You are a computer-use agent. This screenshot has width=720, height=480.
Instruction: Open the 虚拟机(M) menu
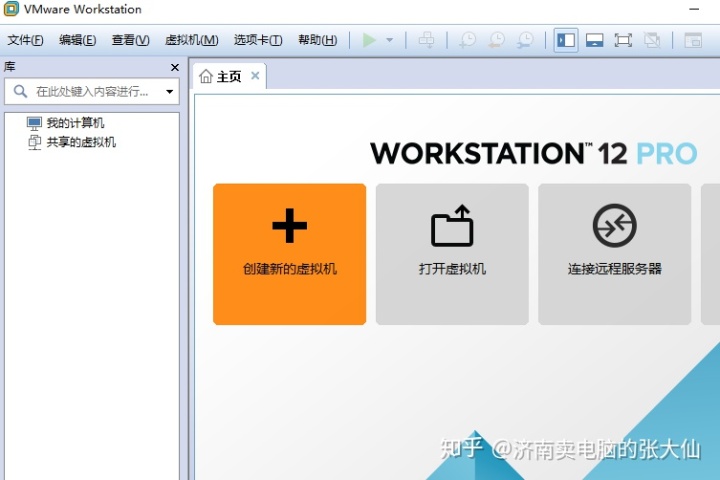tap(191, 40)
